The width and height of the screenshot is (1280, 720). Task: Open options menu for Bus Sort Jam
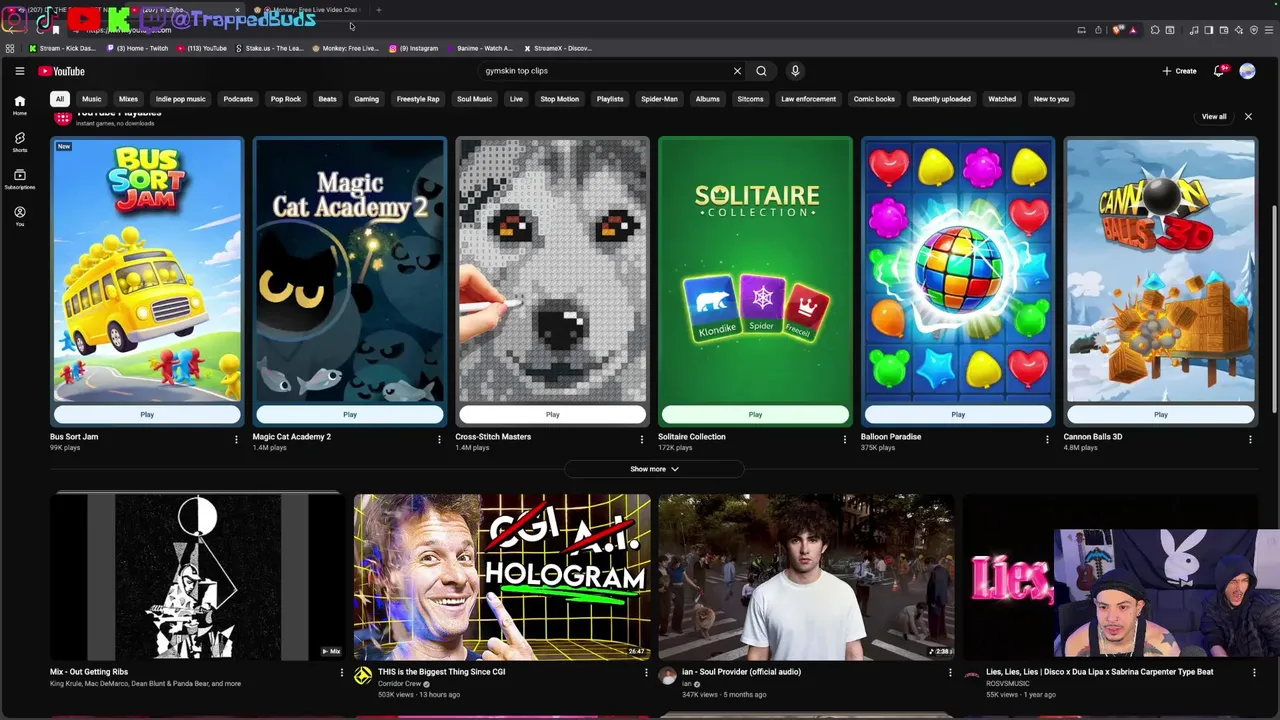tap(236, 439)
